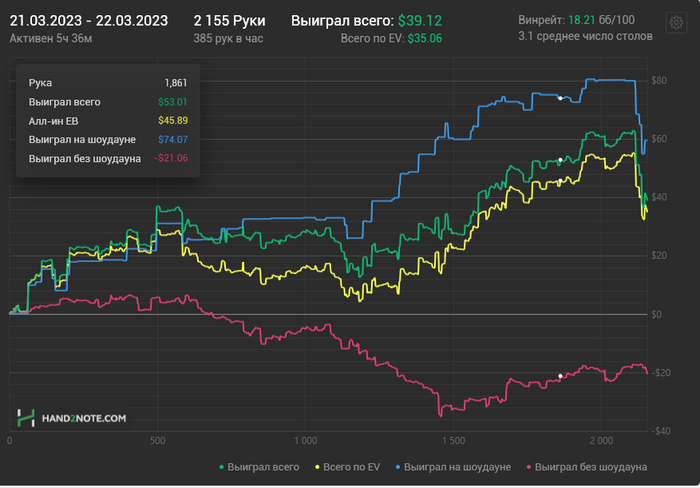Toggle the 'Выиграл всего' legend series
Image resolution: width=700 pixels, height=488 pixels.
point(259,467)
